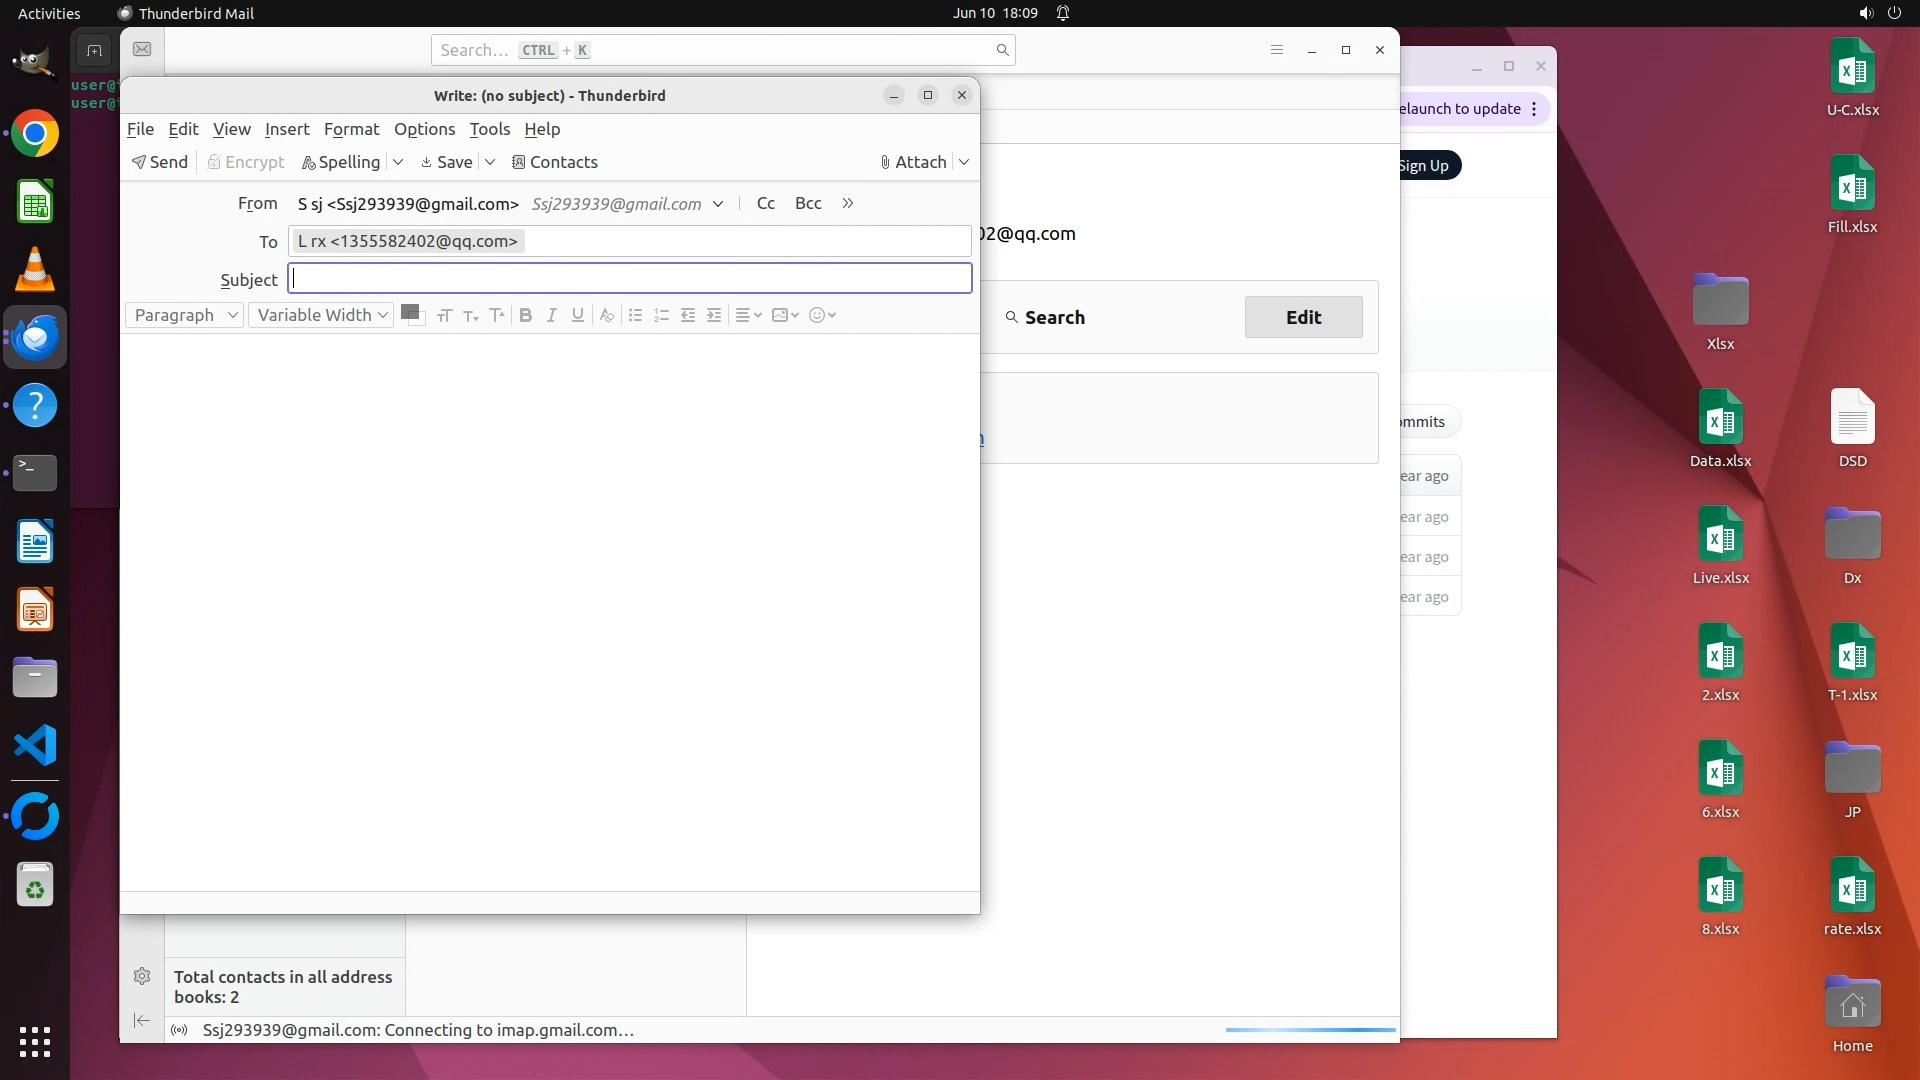Toggle underline text formatting
1920x1080 pixels.
coord(577,315)
